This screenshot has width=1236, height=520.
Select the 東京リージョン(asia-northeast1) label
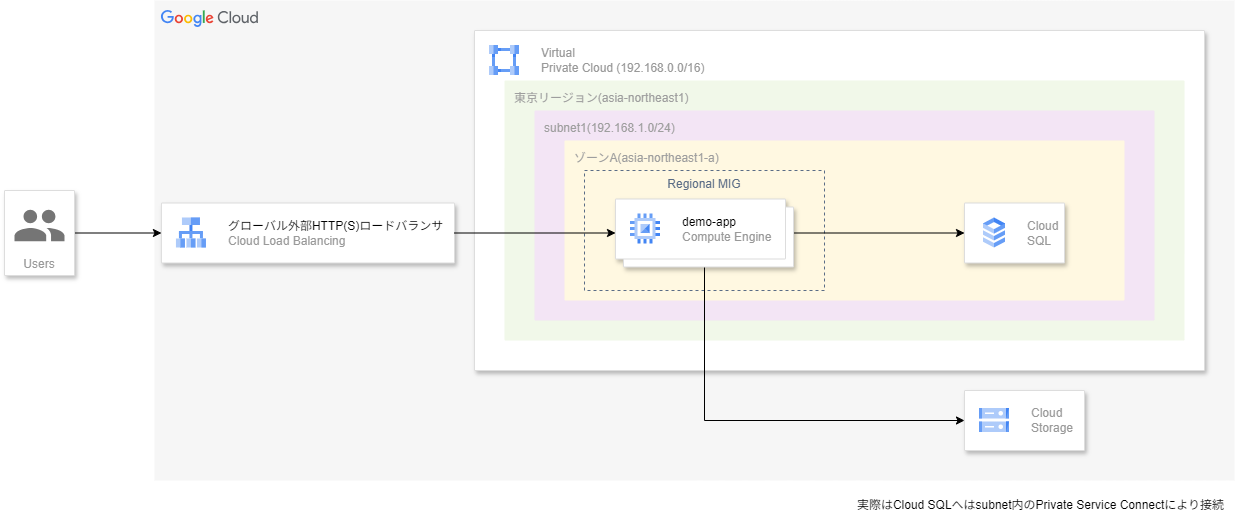click(x=601, y=98)
